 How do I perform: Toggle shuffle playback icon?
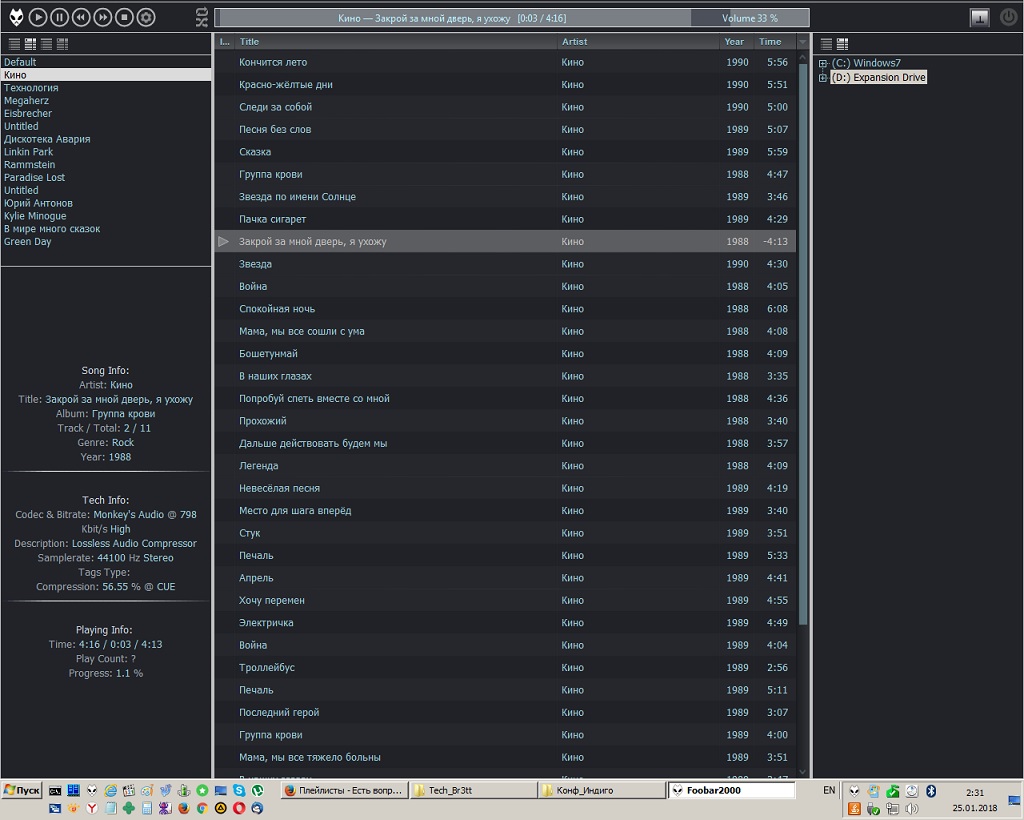pyautogui.click(x=202, y=22)
